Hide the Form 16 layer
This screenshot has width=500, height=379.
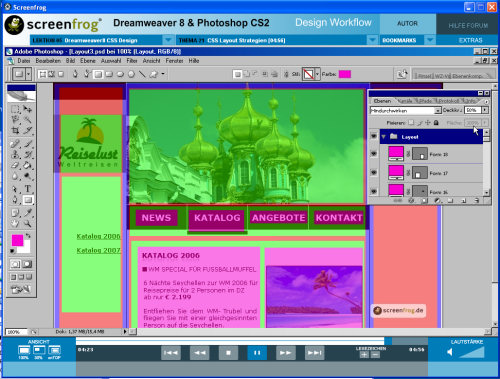tap(374, 191)
